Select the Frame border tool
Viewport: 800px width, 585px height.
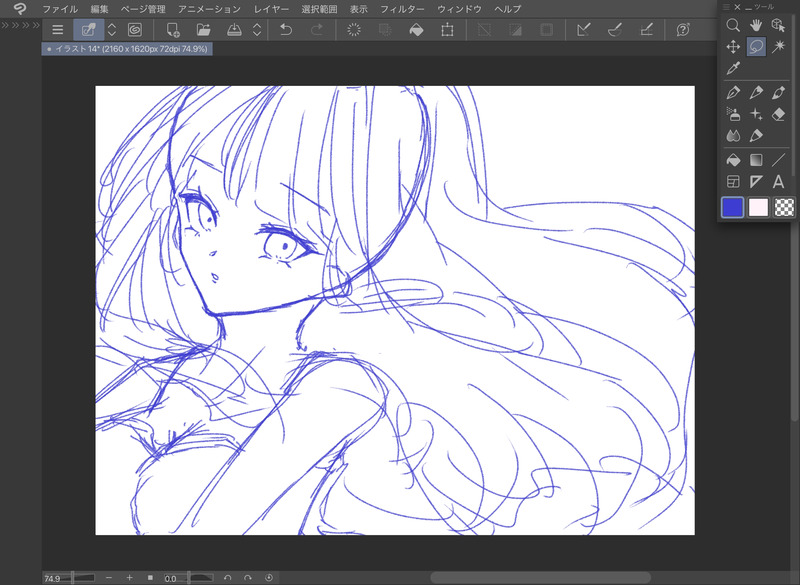point(733,182)
